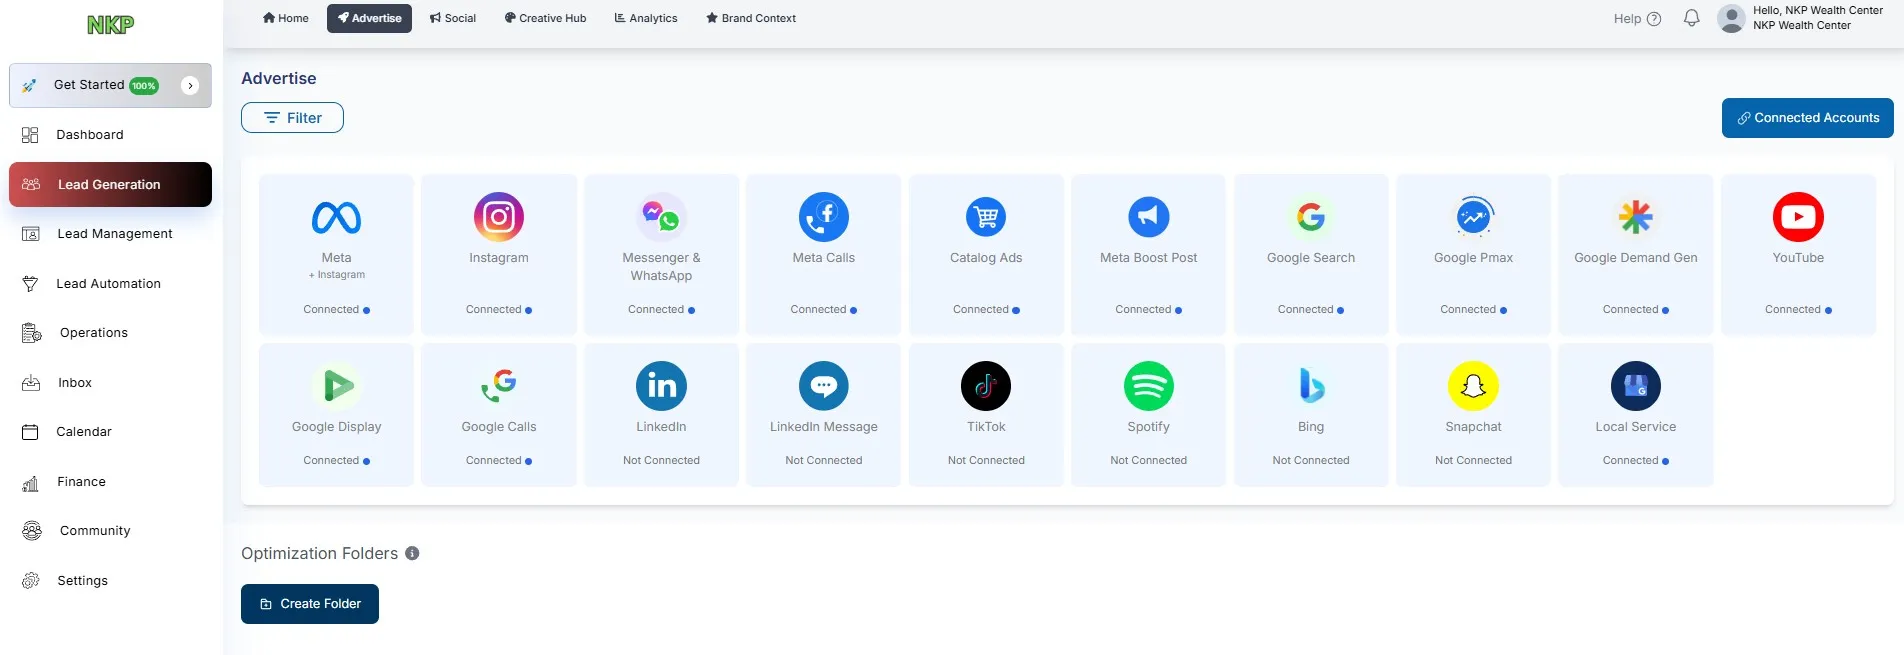
Task: Switch to Creative Hub tab
Action: [x=545, y=18]
